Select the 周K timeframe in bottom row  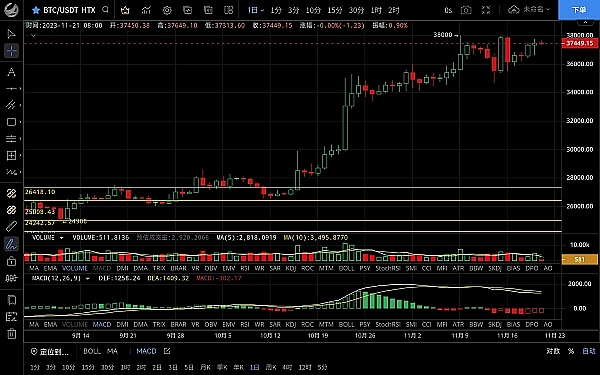pos(271,367)
